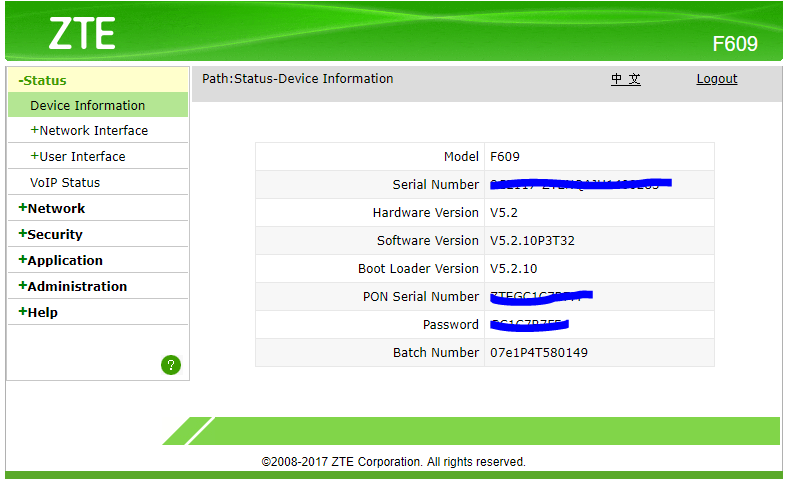The image size is (787, 481).
Task: Click the Logout link
Action: click(717, 79)
